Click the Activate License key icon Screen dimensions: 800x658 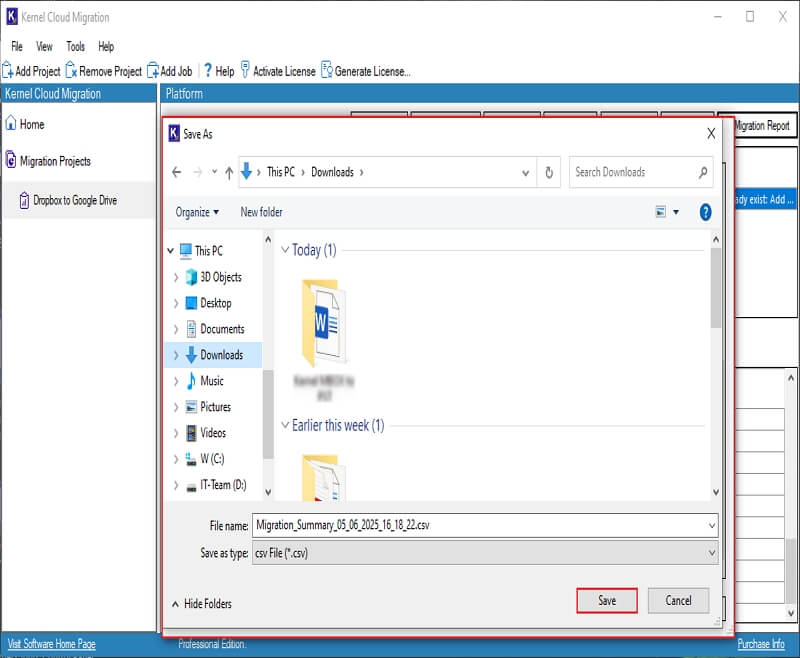245,70
